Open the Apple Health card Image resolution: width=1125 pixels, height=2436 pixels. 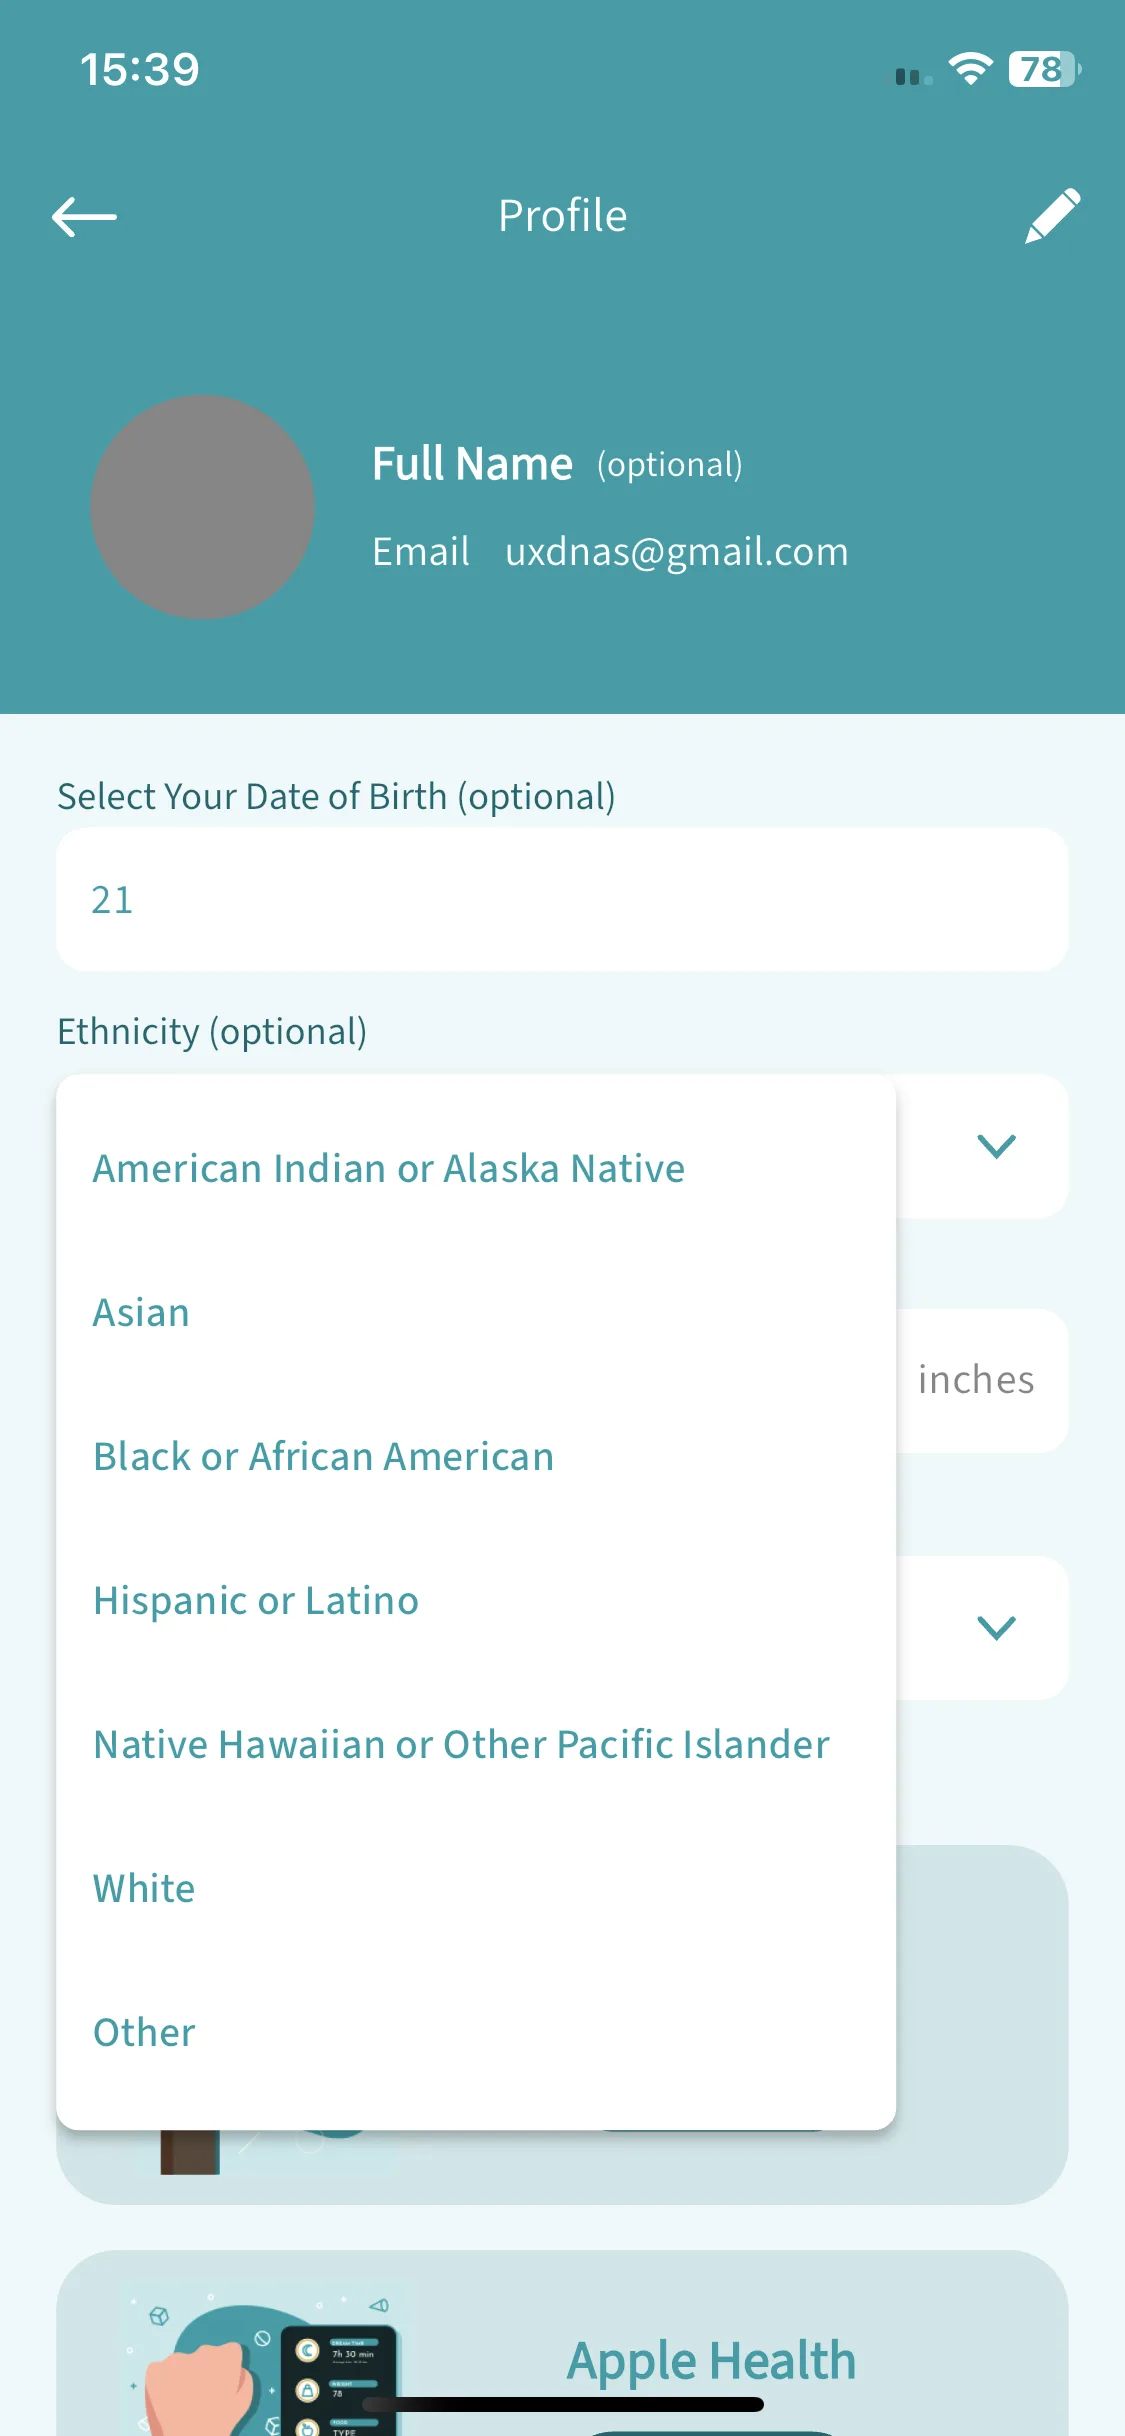(562, 2343)
